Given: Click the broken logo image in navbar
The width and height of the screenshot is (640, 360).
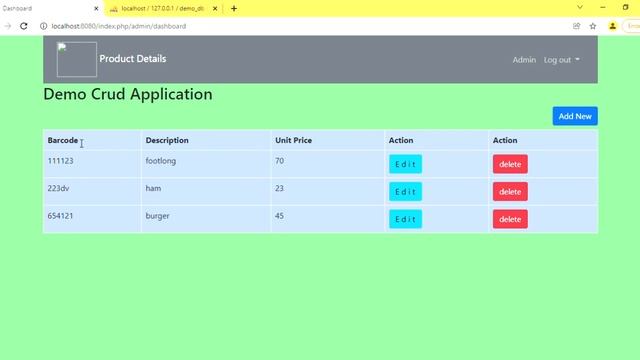Looking at the screenshot, I should coord(77,59).
